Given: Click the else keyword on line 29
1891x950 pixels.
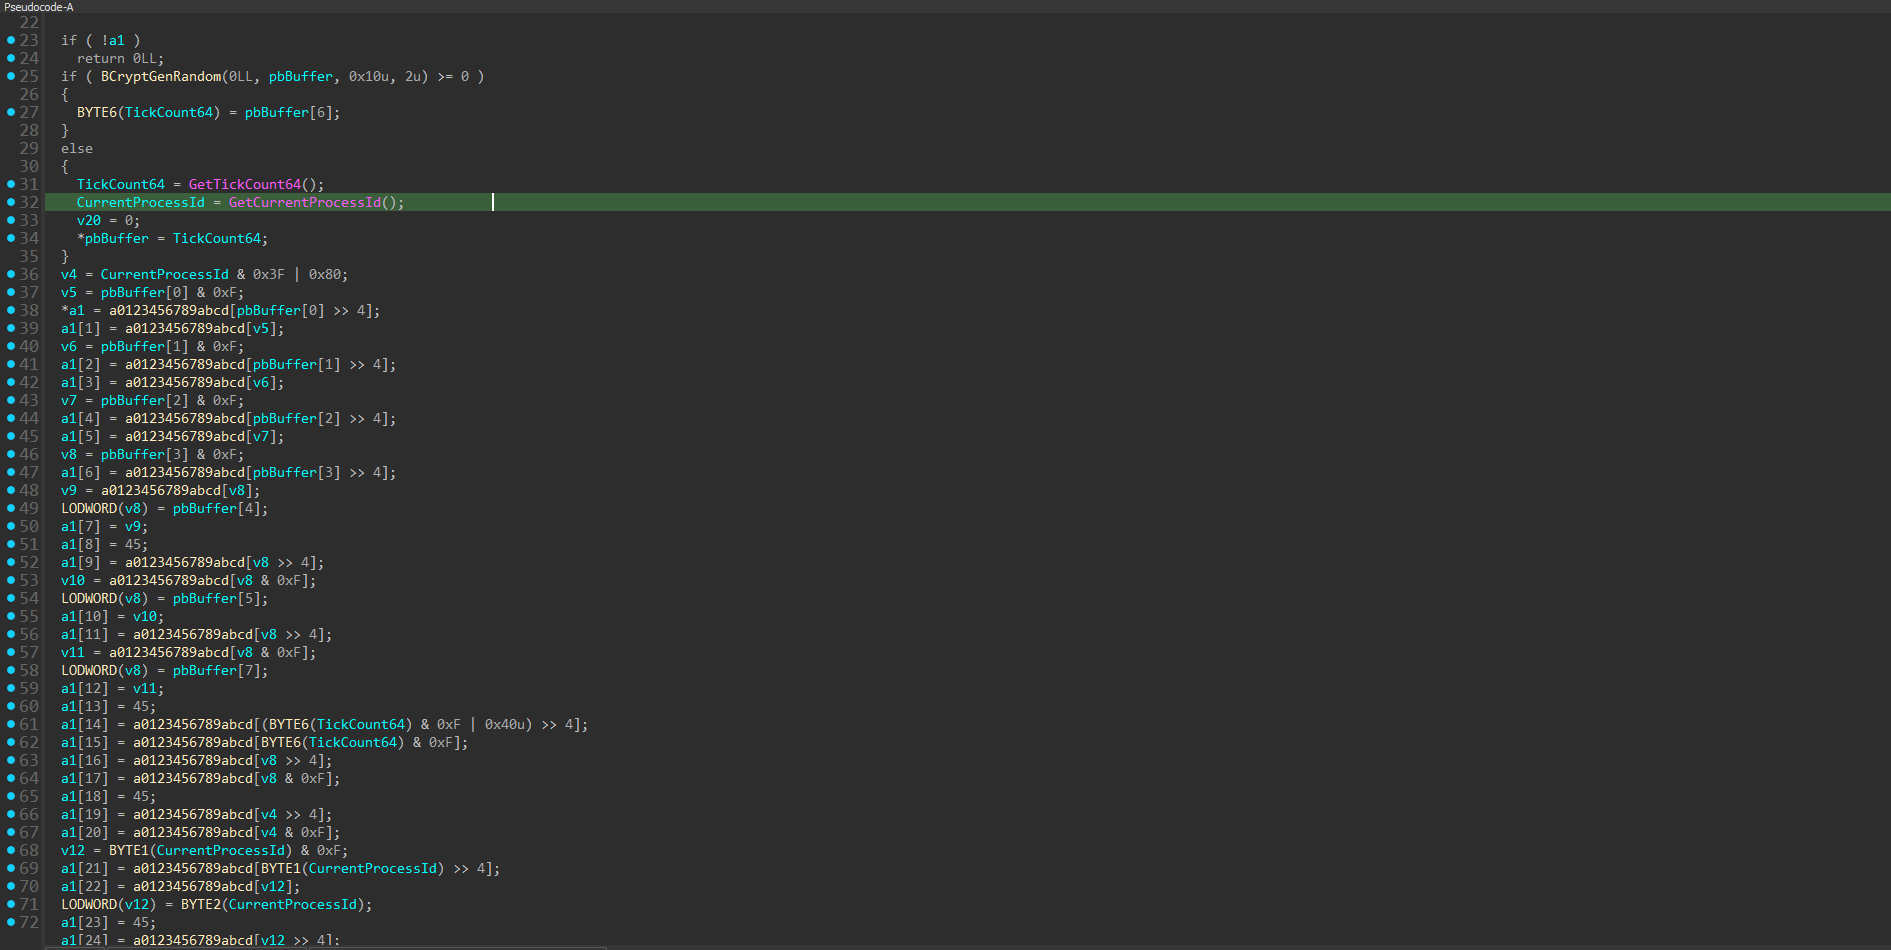Looking at the screenshot, I should 77,148.
